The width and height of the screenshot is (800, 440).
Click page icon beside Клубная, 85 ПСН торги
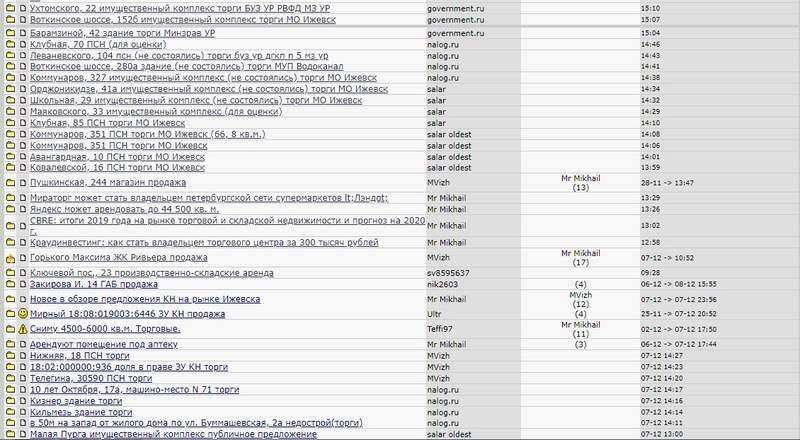click(x=22, y=123)
